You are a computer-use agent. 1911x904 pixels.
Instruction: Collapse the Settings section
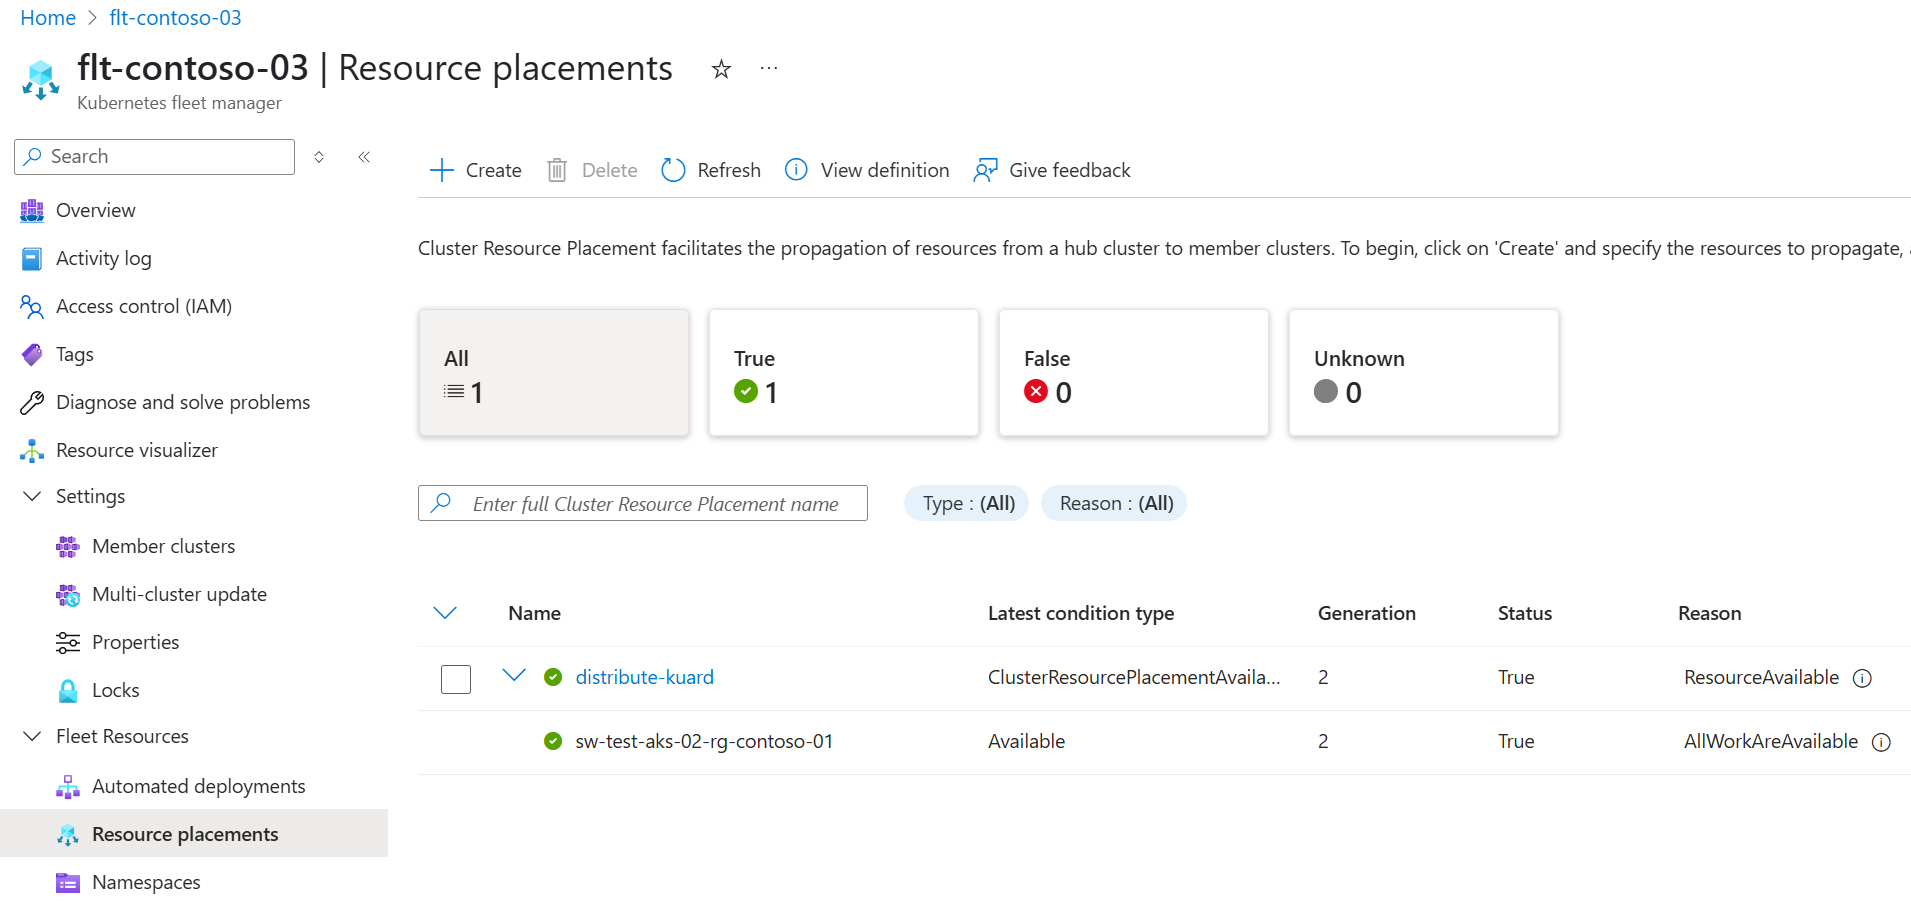coord(32,496)
